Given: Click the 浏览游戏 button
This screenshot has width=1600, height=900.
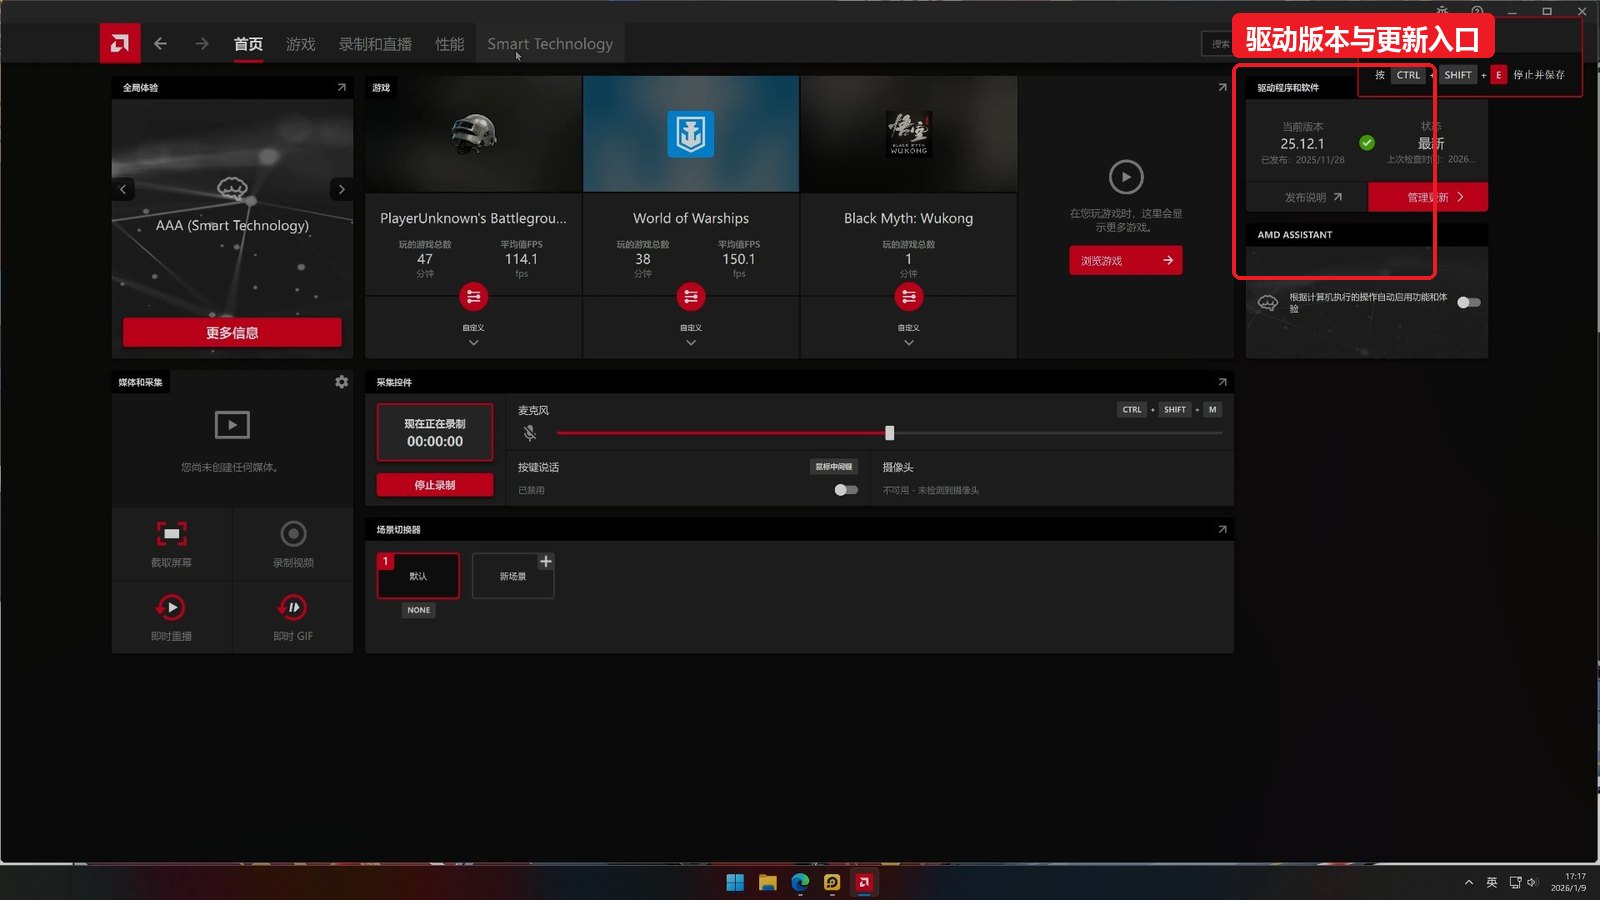Looking at the screenshot, I should 1125,260.
